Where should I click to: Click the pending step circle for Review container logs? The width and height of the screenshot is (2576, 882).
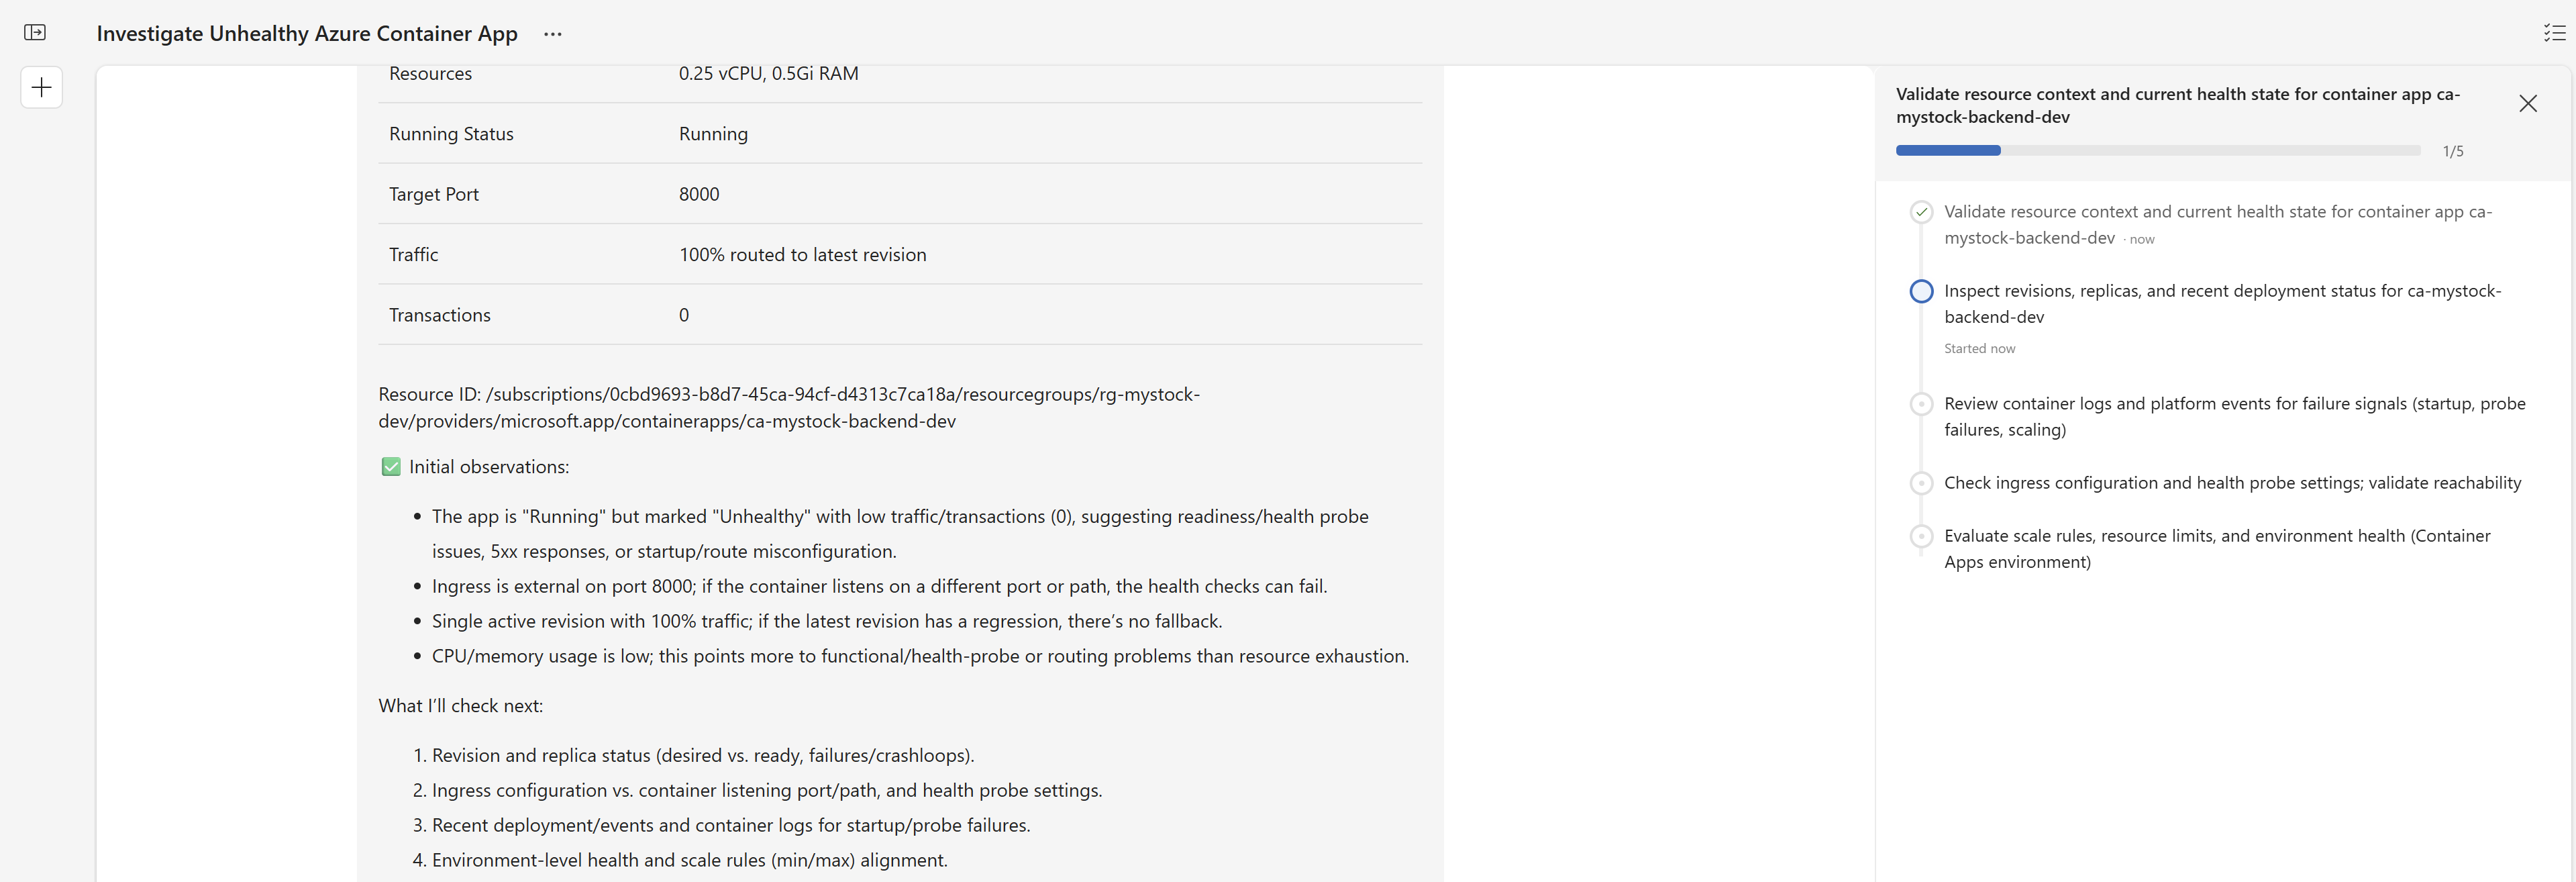point(1920,404)
